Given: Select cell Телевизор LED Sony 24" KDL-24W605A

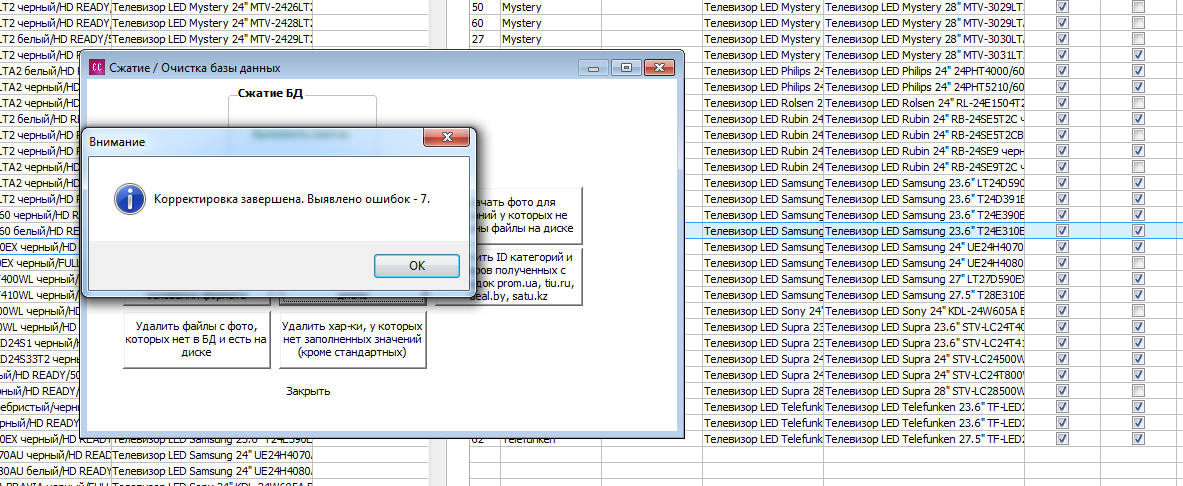Looking at the screenshot, I should pyautogui.click(x=924, y=311).
